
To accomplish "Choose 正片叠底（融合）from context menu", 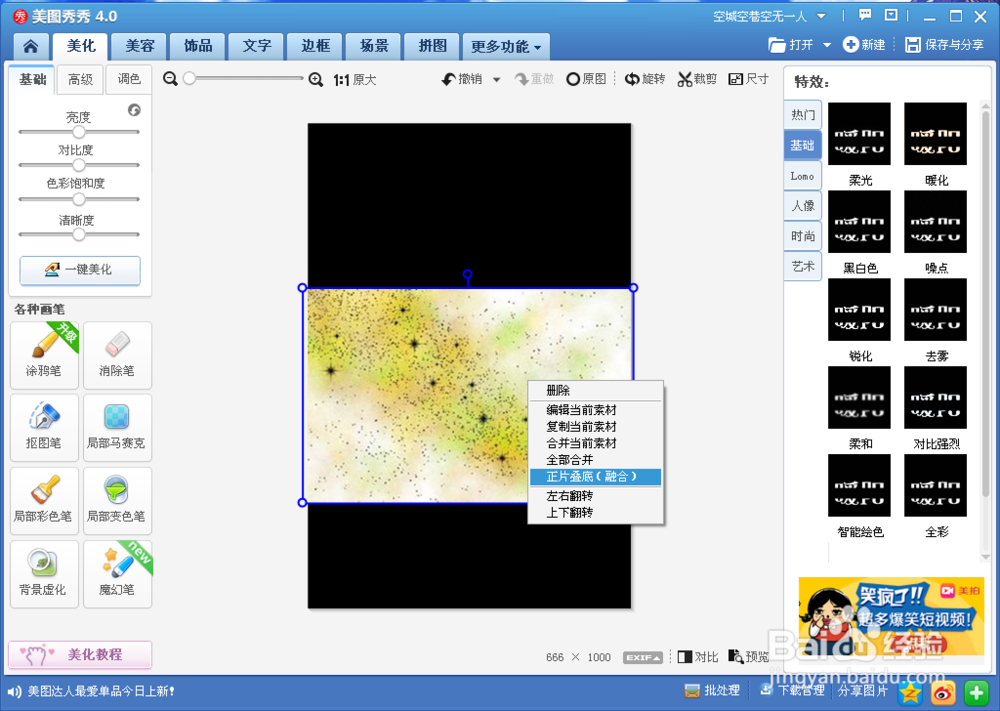I will click(x=596, y=476).
